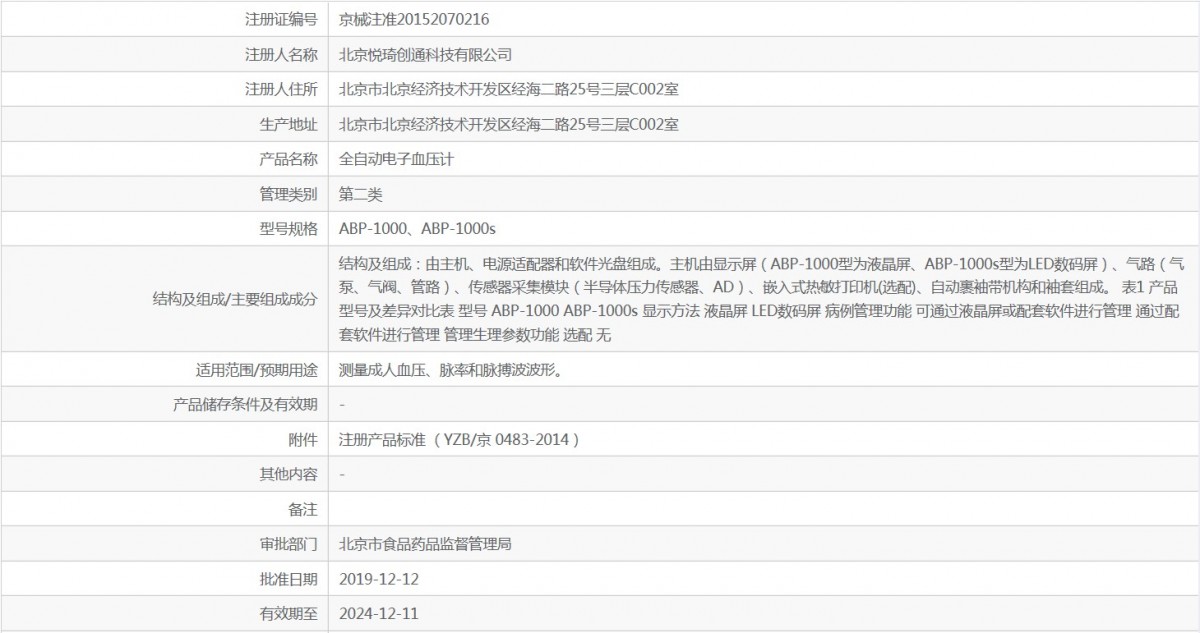Select model value ABP-1000、ABP-1000s
Image resolution: width=1200 pixels, height=633 pixels.
418,229
